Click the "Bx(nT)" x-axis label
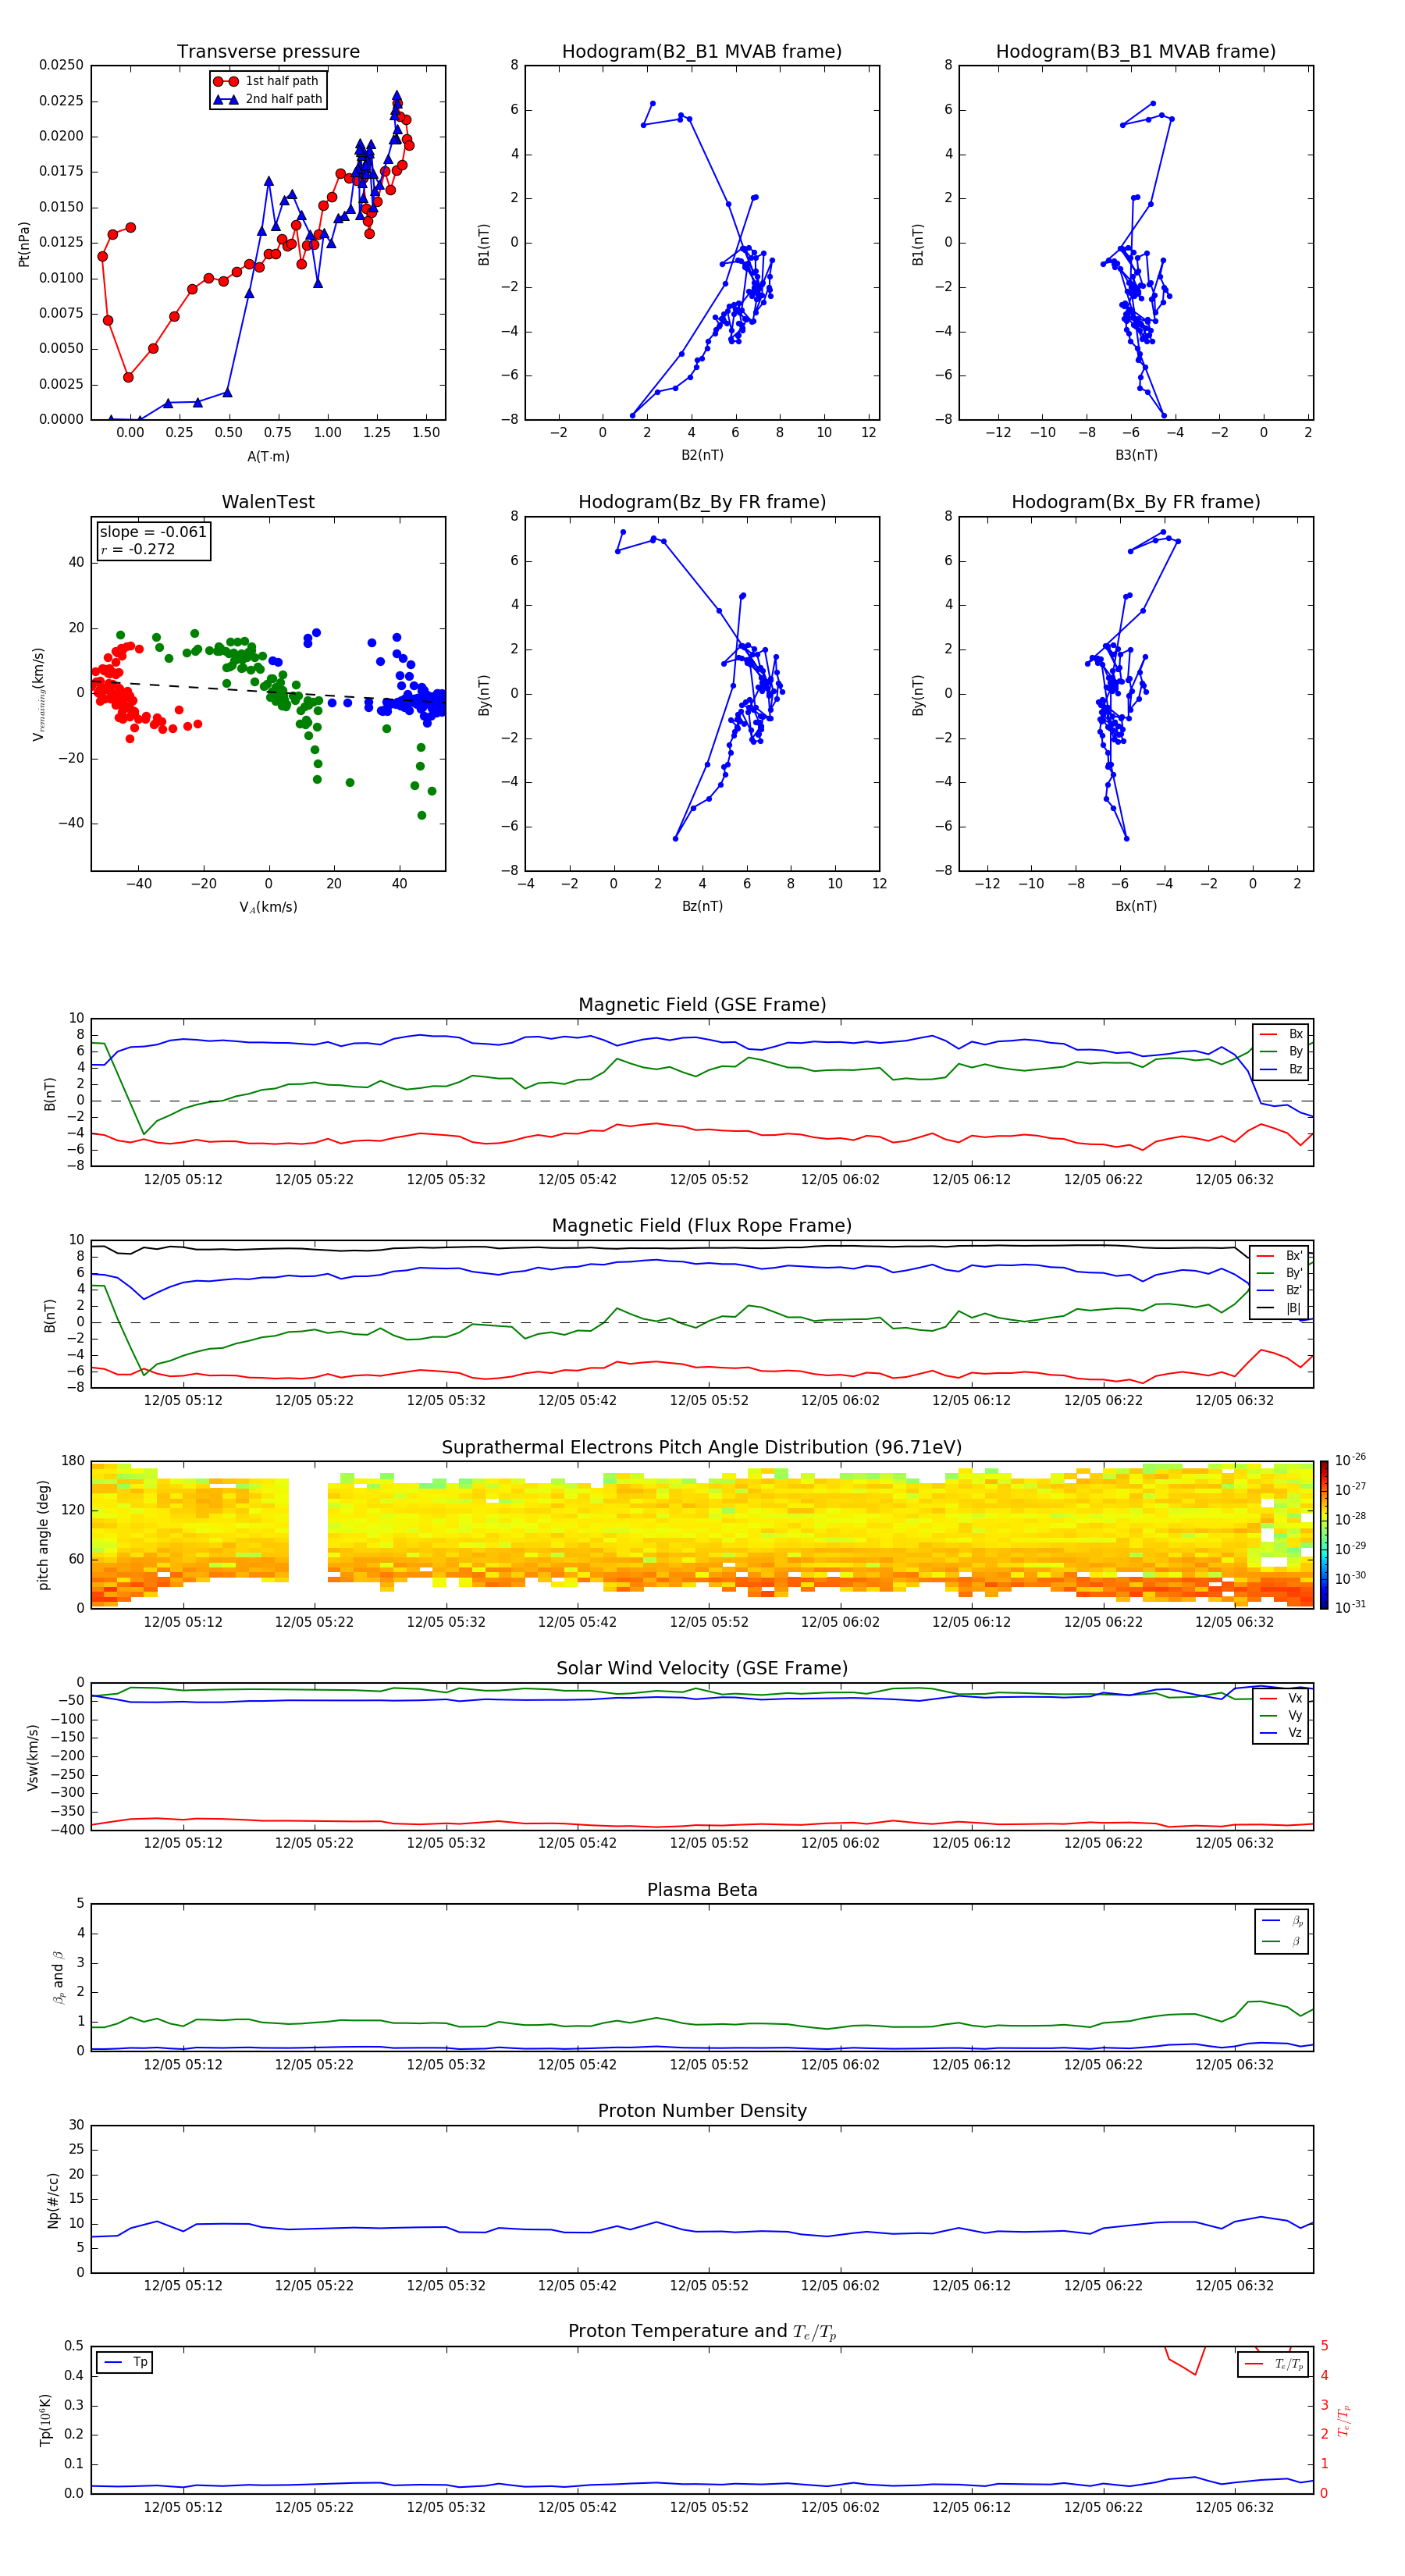 pos(1136,906)
